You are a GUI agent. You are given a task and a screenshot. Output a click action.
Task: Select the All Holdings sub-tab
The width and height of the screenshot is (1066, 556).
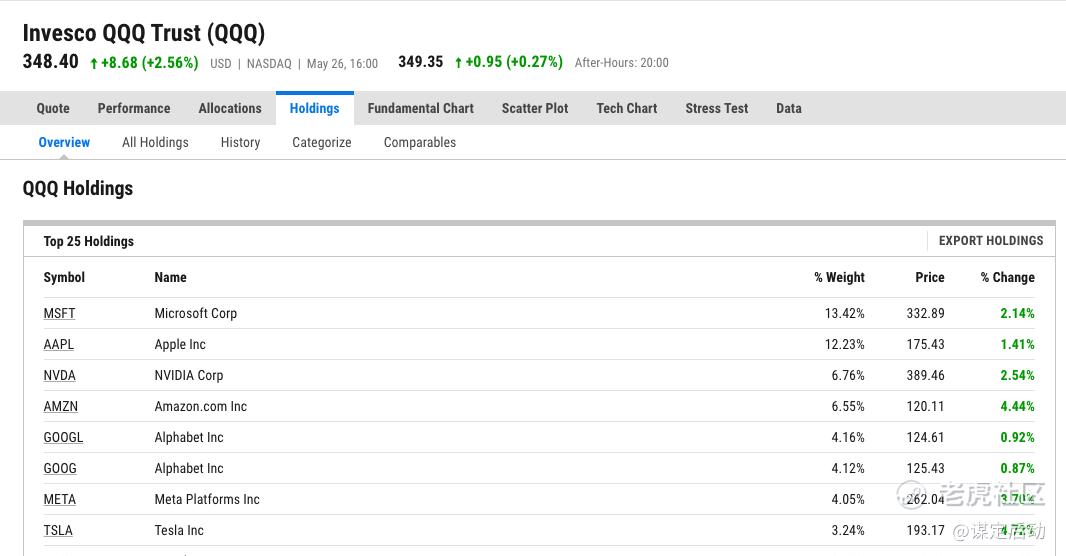155,142
